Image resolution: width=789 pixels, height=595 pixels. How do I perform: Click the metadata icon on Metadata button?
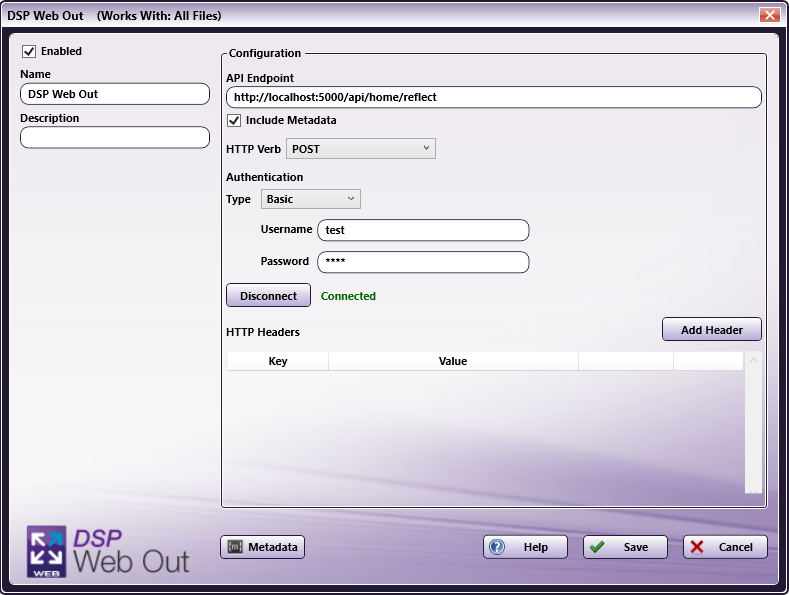click(235, 547)
